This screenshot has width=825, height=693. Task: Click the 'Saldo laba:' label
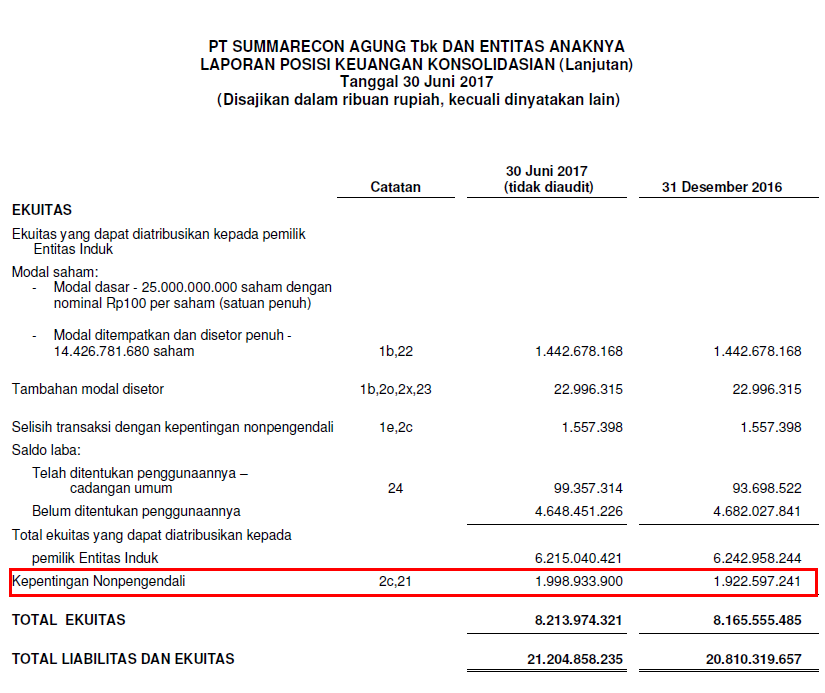coord(46,450)
